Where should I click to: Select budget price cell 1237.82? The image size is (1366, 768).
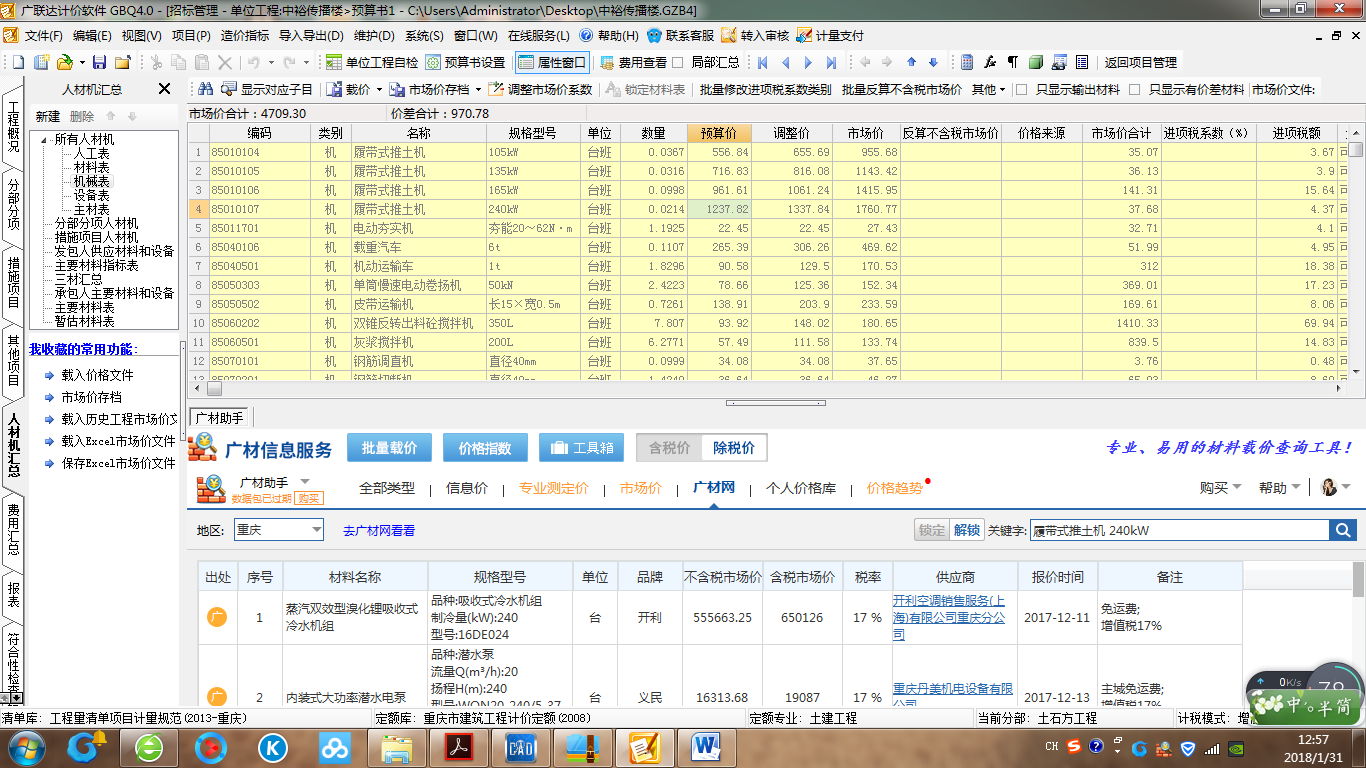(x=719, y=209)
